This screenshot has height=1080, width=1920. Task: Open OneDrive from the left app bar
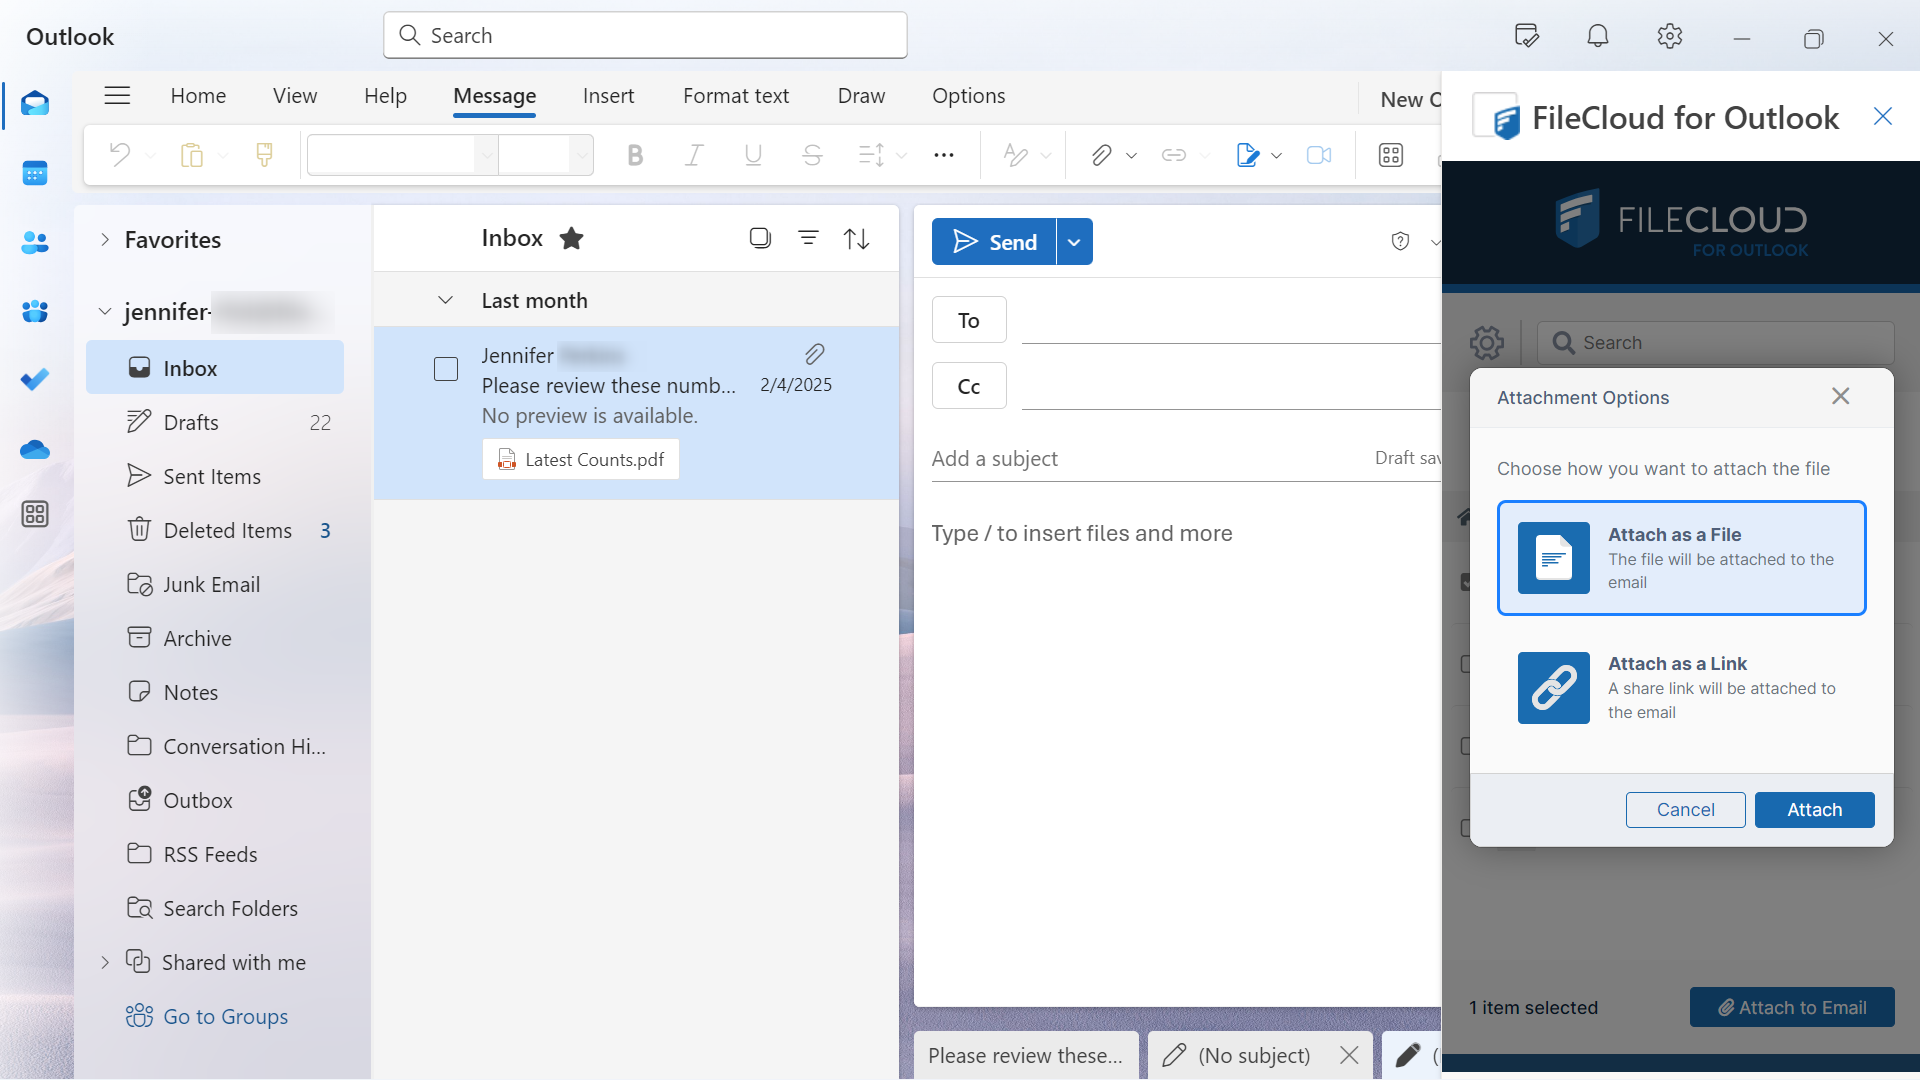coord(35,449)
